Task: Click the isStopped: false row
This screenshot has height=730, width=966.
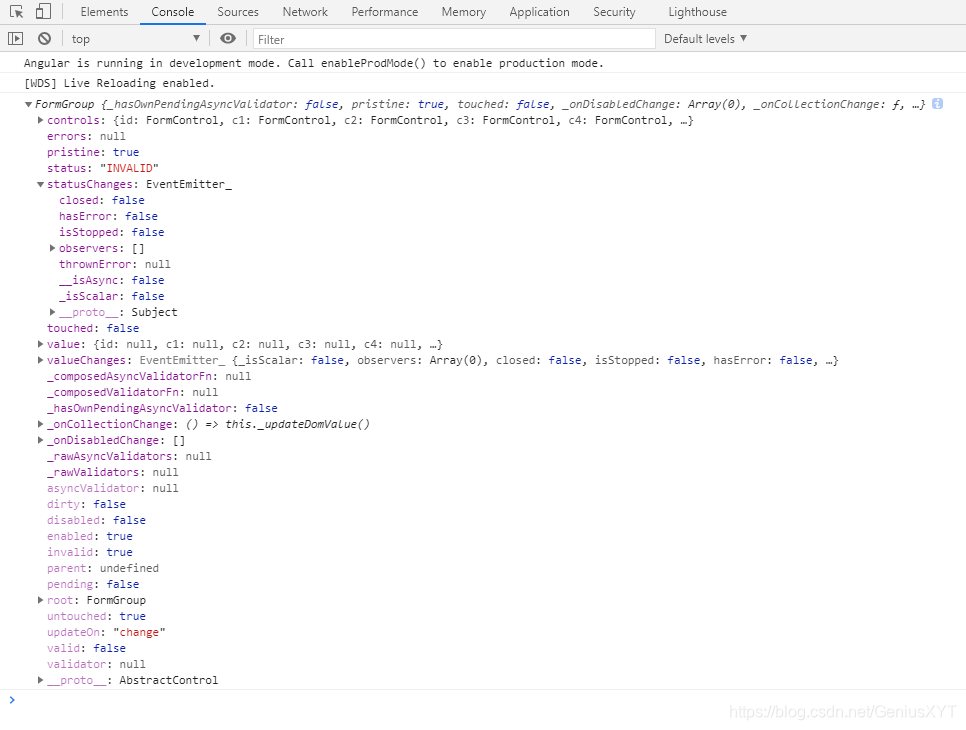Action: (112, 232)
